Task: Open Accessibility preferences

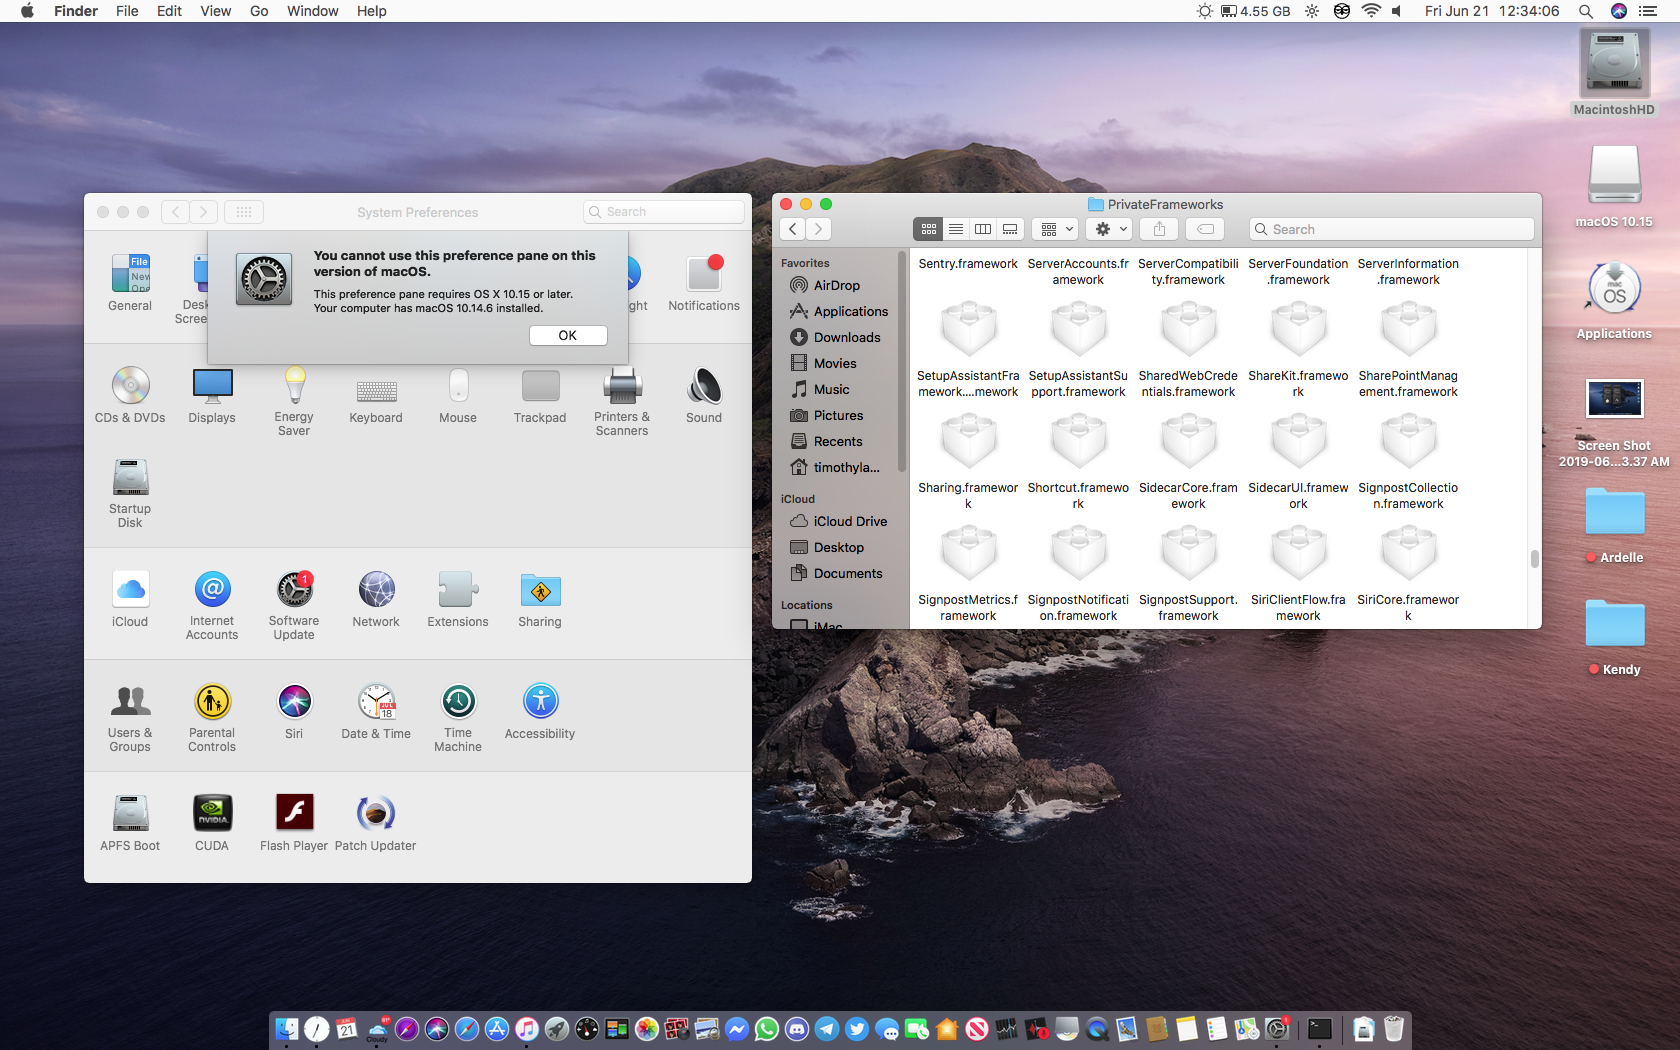Action: click(540, 711)
